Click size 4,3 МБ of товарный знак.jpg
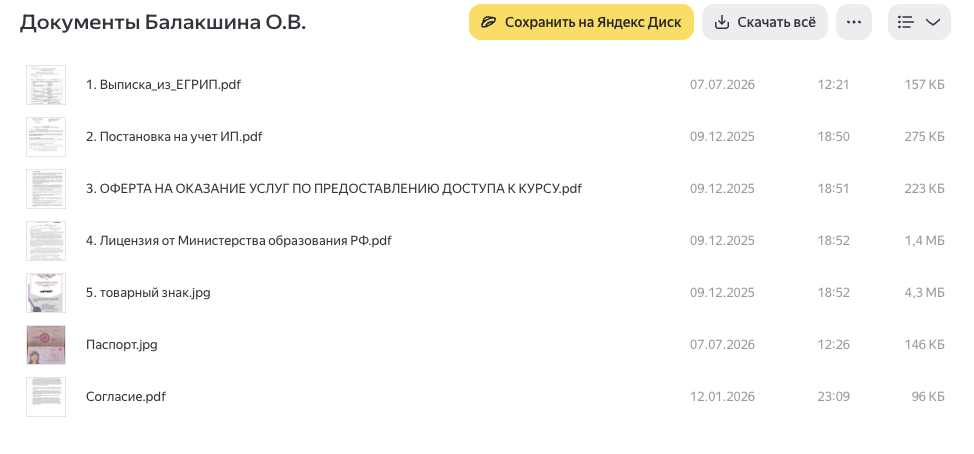Image resolution: width=974 pixels, height=454 pixels. tap(926, 293)
